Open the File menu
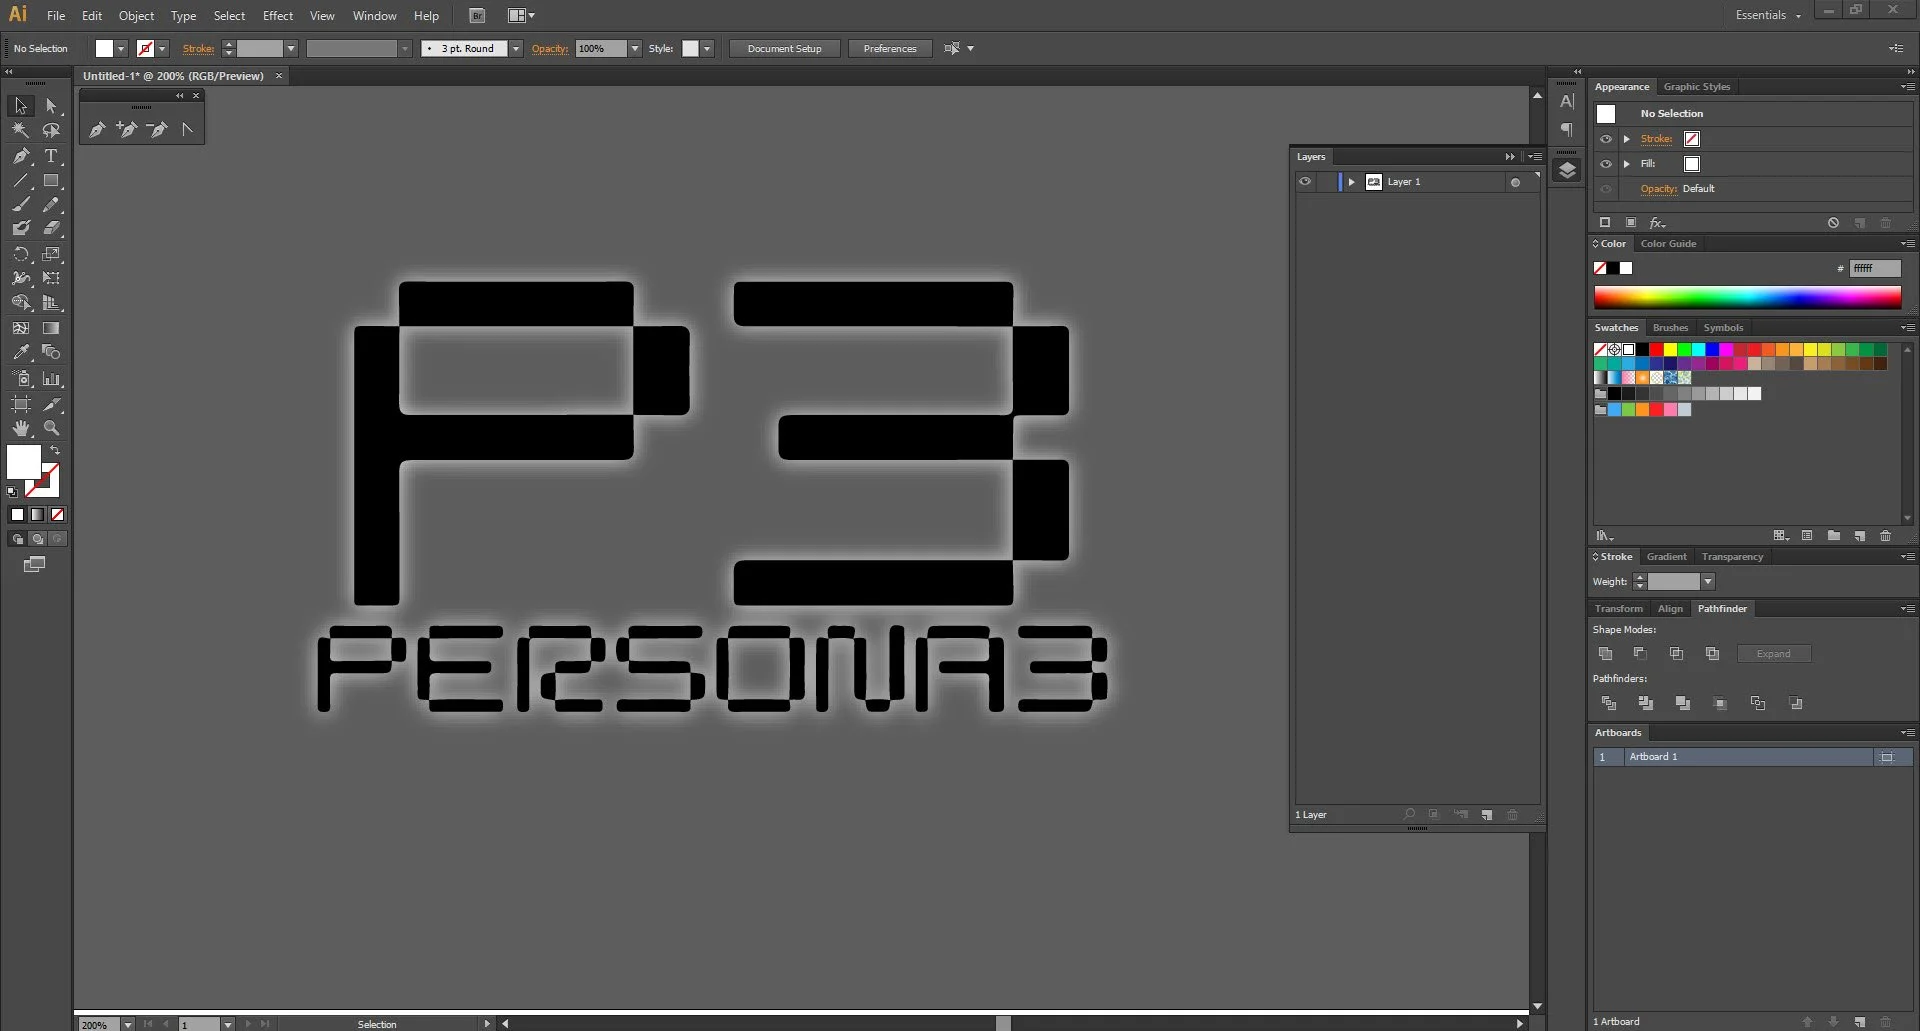This screenshot has height=1031, width=1920. [x=56, y=16]
